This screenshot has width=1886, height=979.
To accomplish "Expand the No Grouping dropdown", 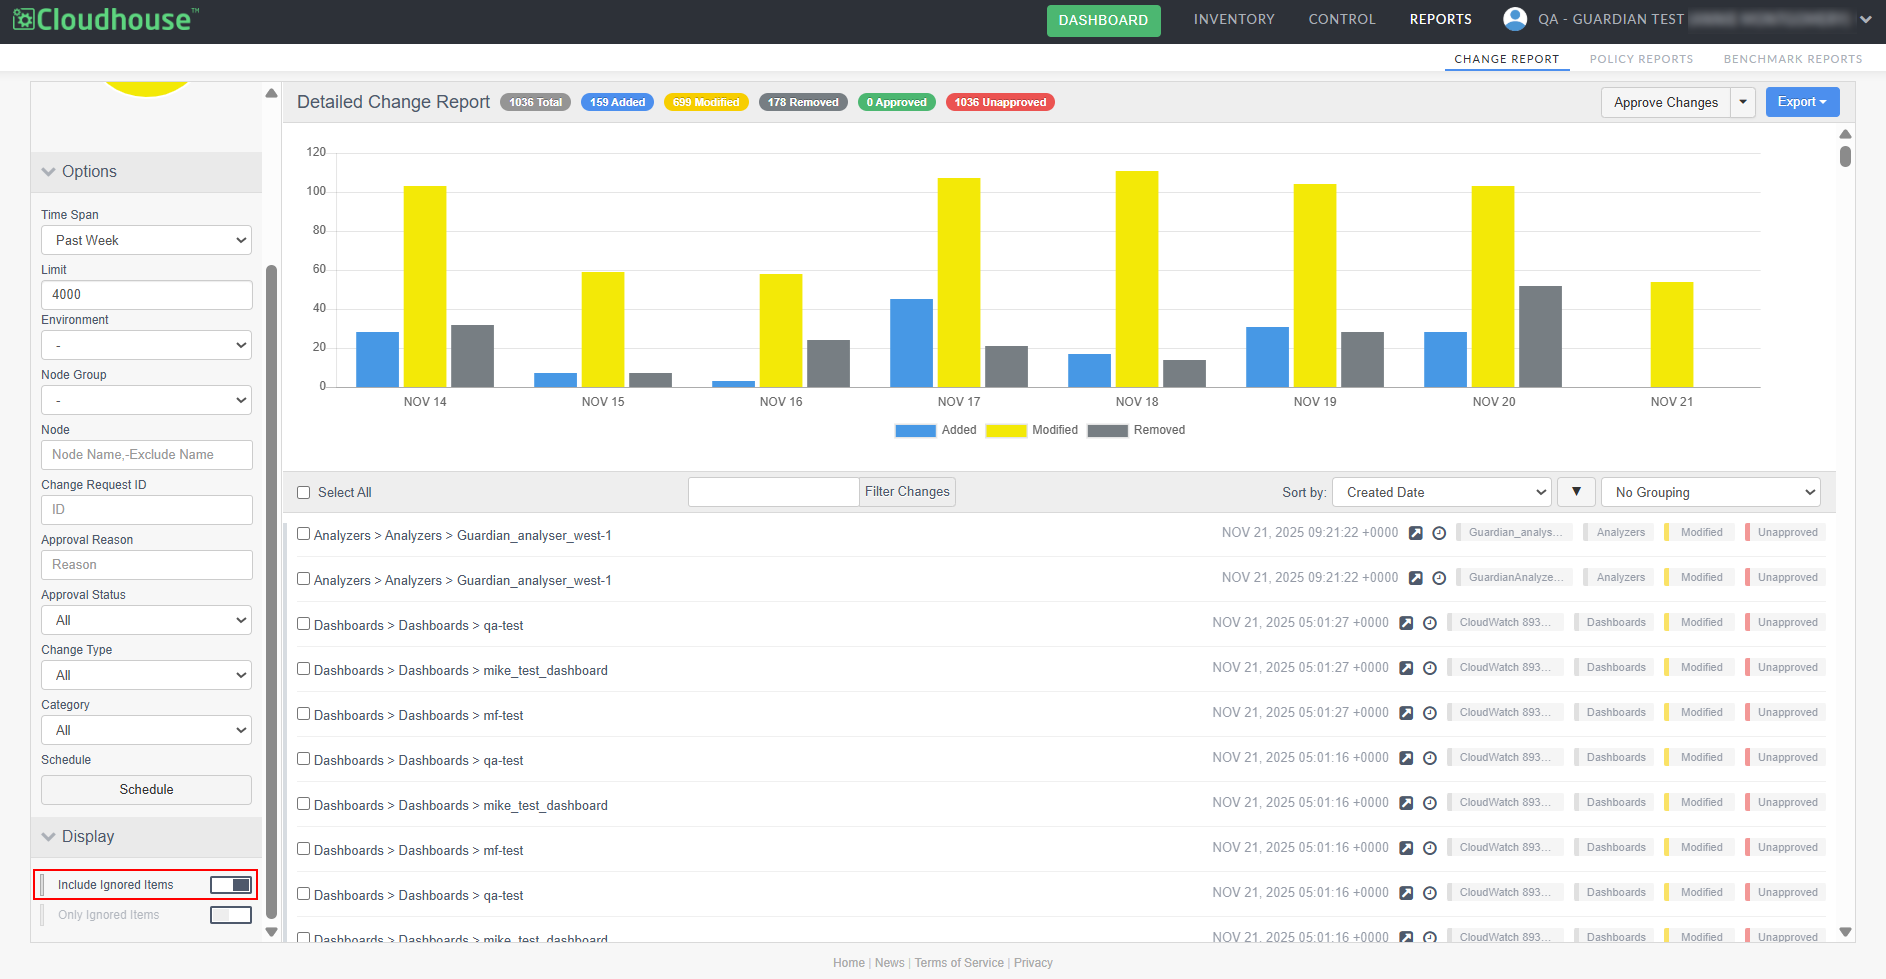I will (x=1710, y=492).
